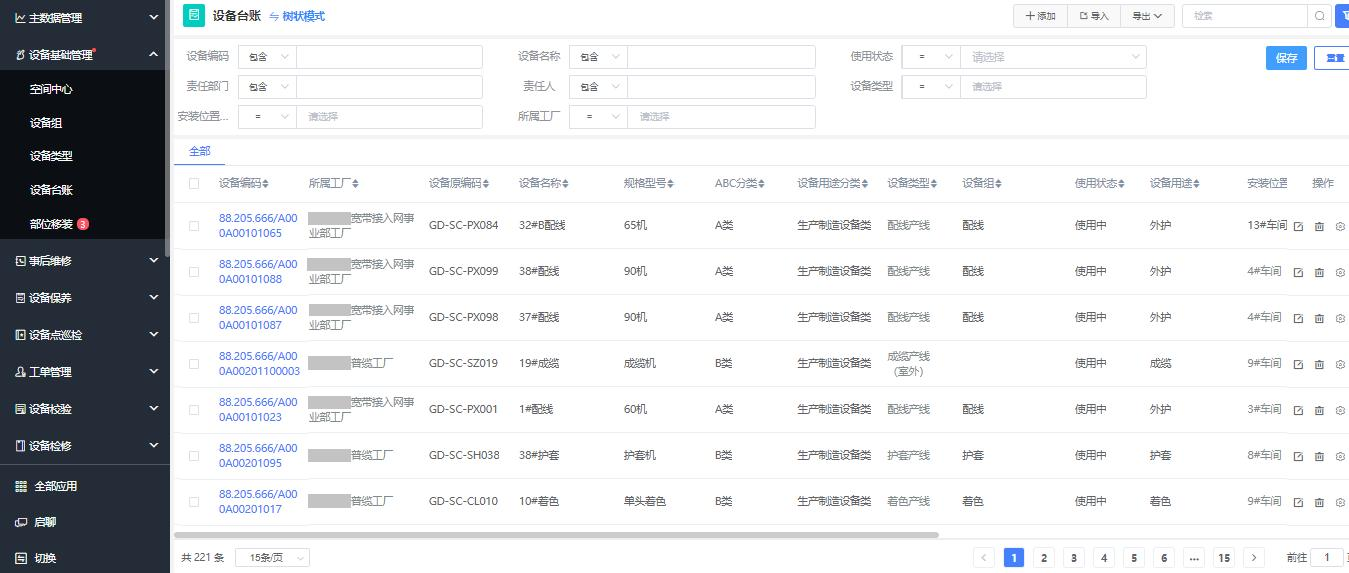Click the delete icon for 38#配线 row
The image size is (1349, 573).
tap(1319, 272)
